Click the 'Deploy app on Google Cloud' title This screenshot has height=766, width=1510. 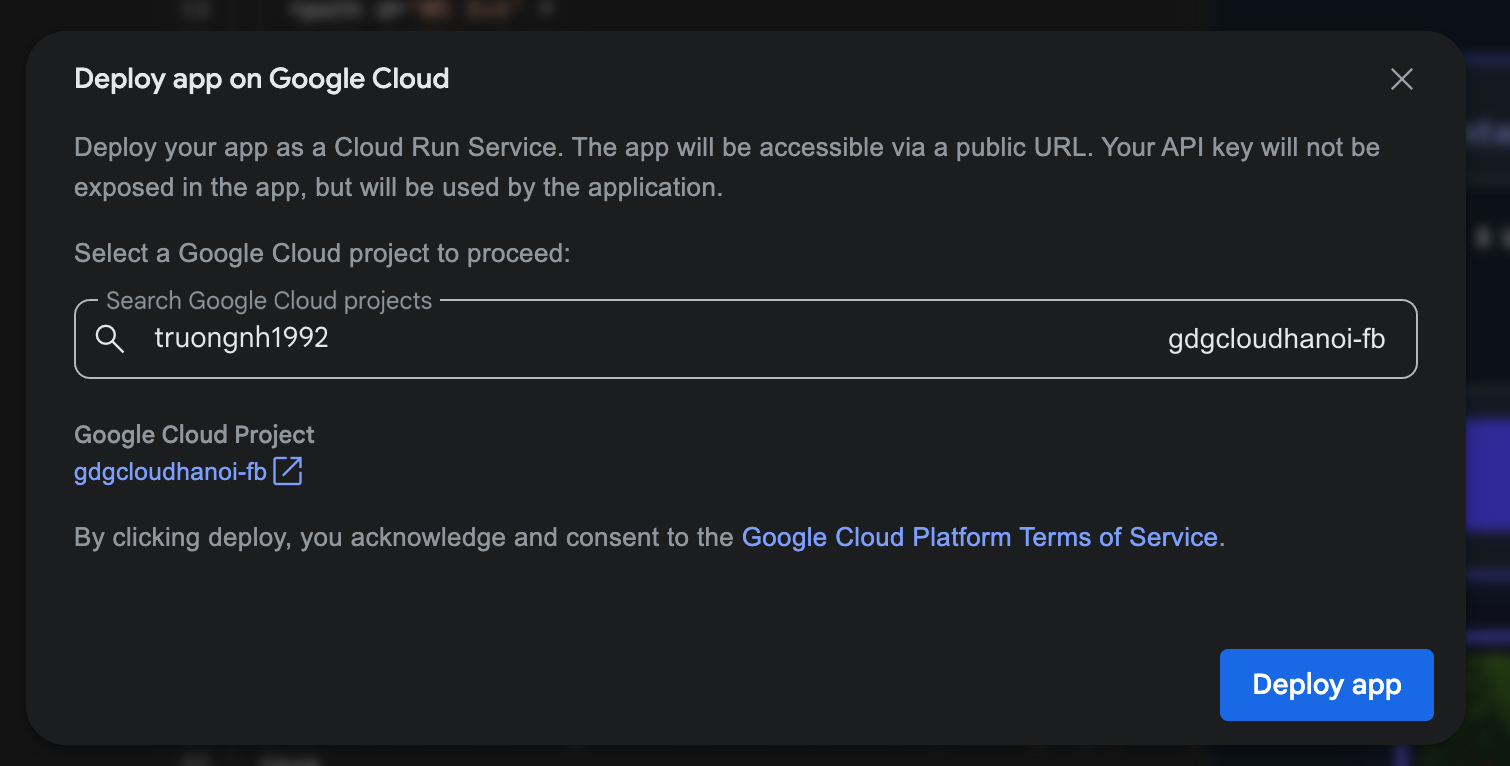(x=261, y=79)
